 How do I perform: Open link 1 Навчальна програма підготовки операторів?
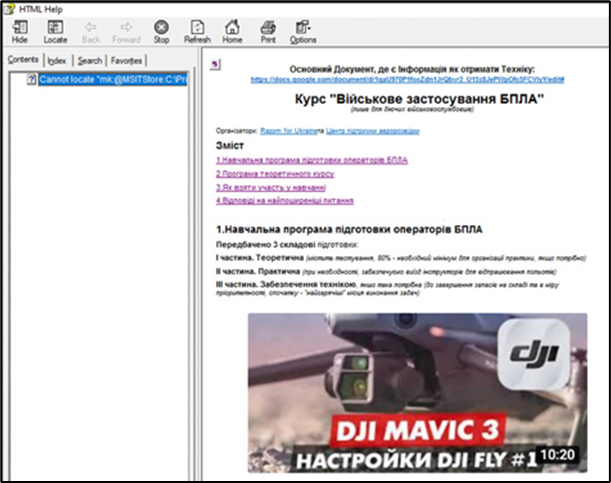[x=312, y=160]
